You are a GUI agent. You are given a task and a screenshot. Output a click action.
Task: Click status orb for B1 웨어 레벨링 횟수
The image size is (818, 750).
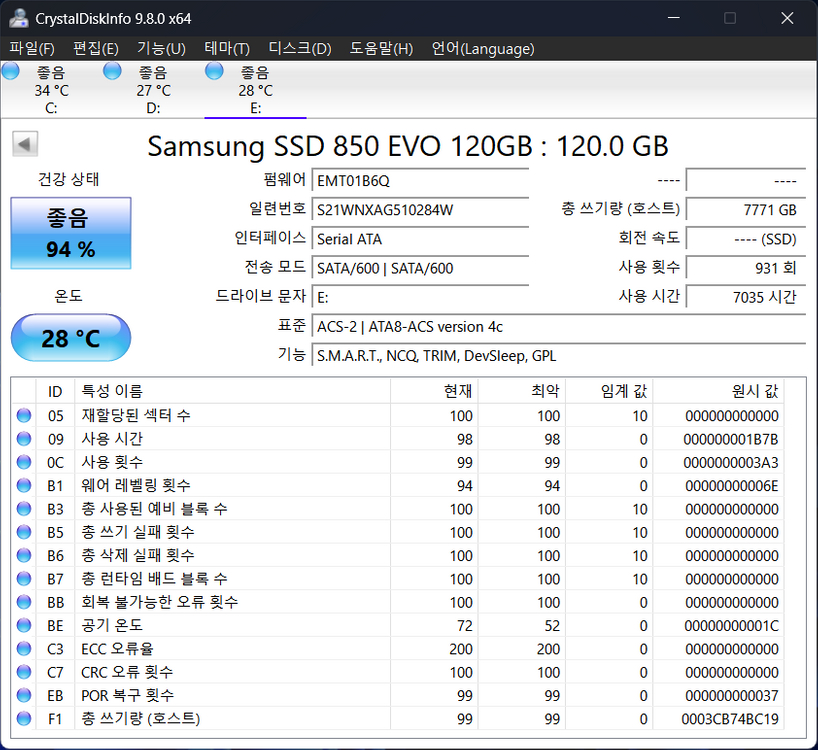coord(24,486)
